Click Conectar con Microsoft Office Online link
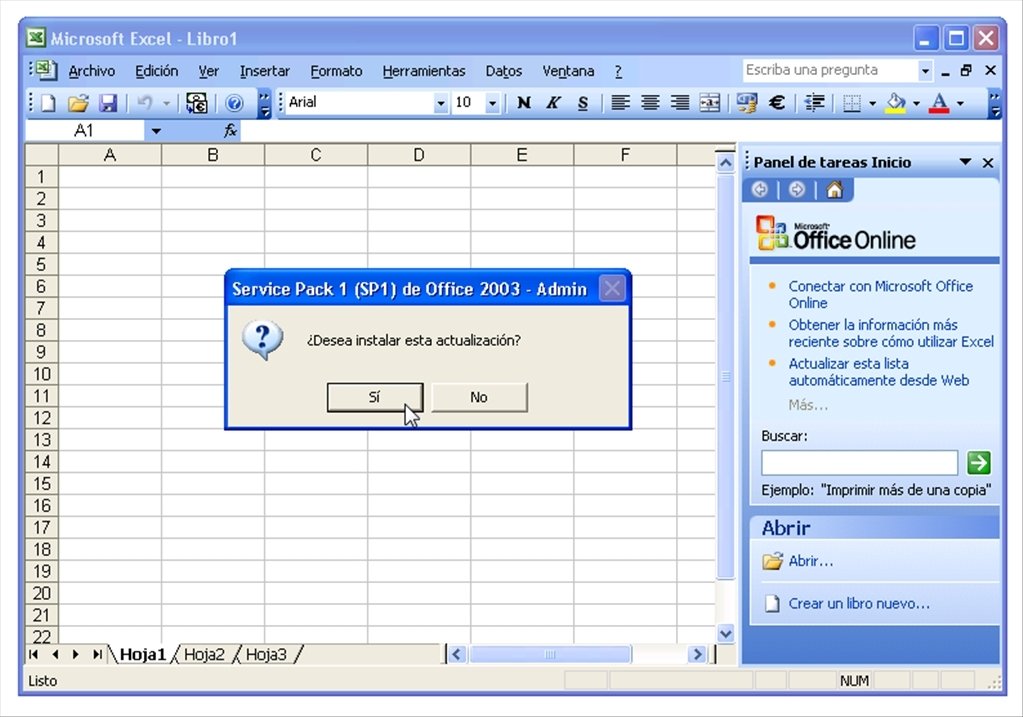This screenshot has height=717, width=1023. (x=880, y=294)
